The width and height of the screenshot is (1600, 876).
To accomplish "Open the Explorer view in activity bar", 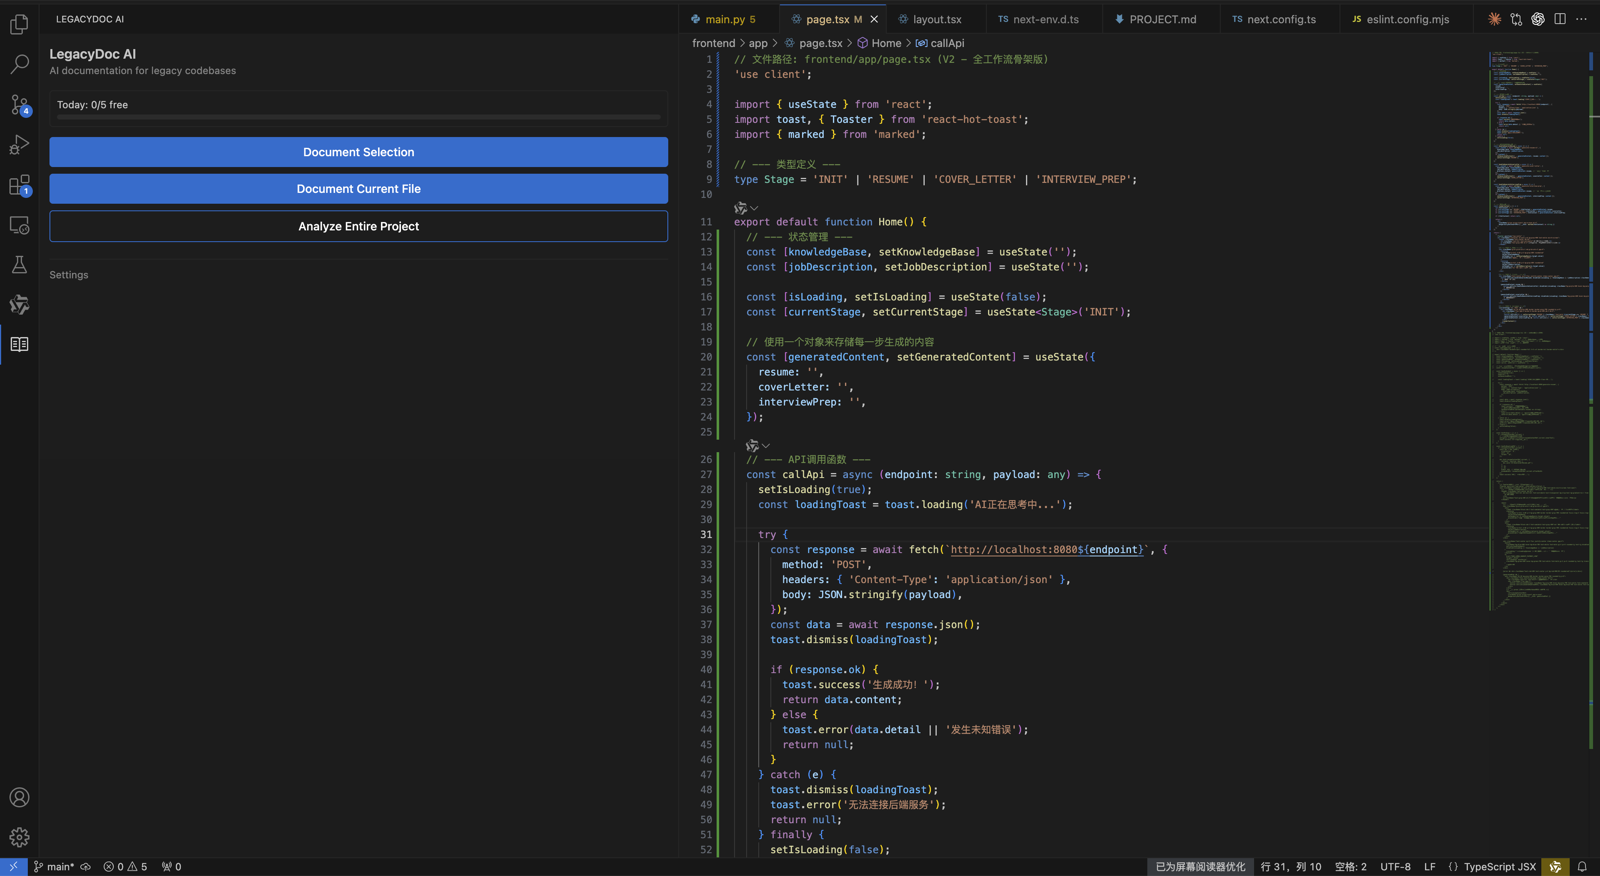I will click(19, 24).
